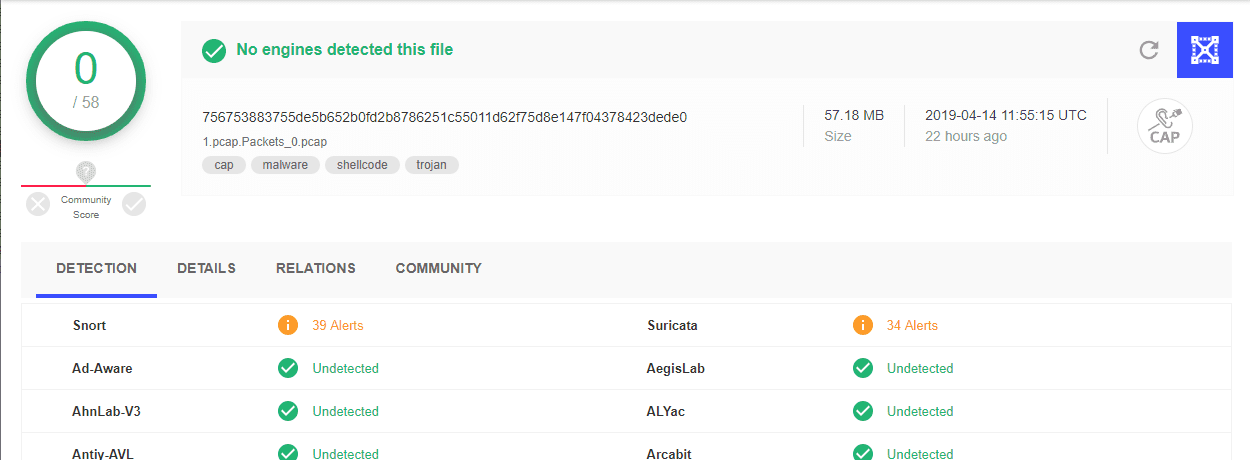The width and height of the screenshot is (1250, 460).
Task: Click the Suricata orange alert icon
Action: [x=863, y=325]
